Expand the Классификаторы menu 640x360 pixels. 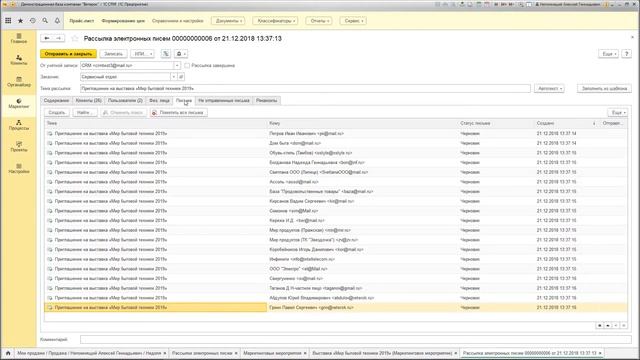[276, 21]
